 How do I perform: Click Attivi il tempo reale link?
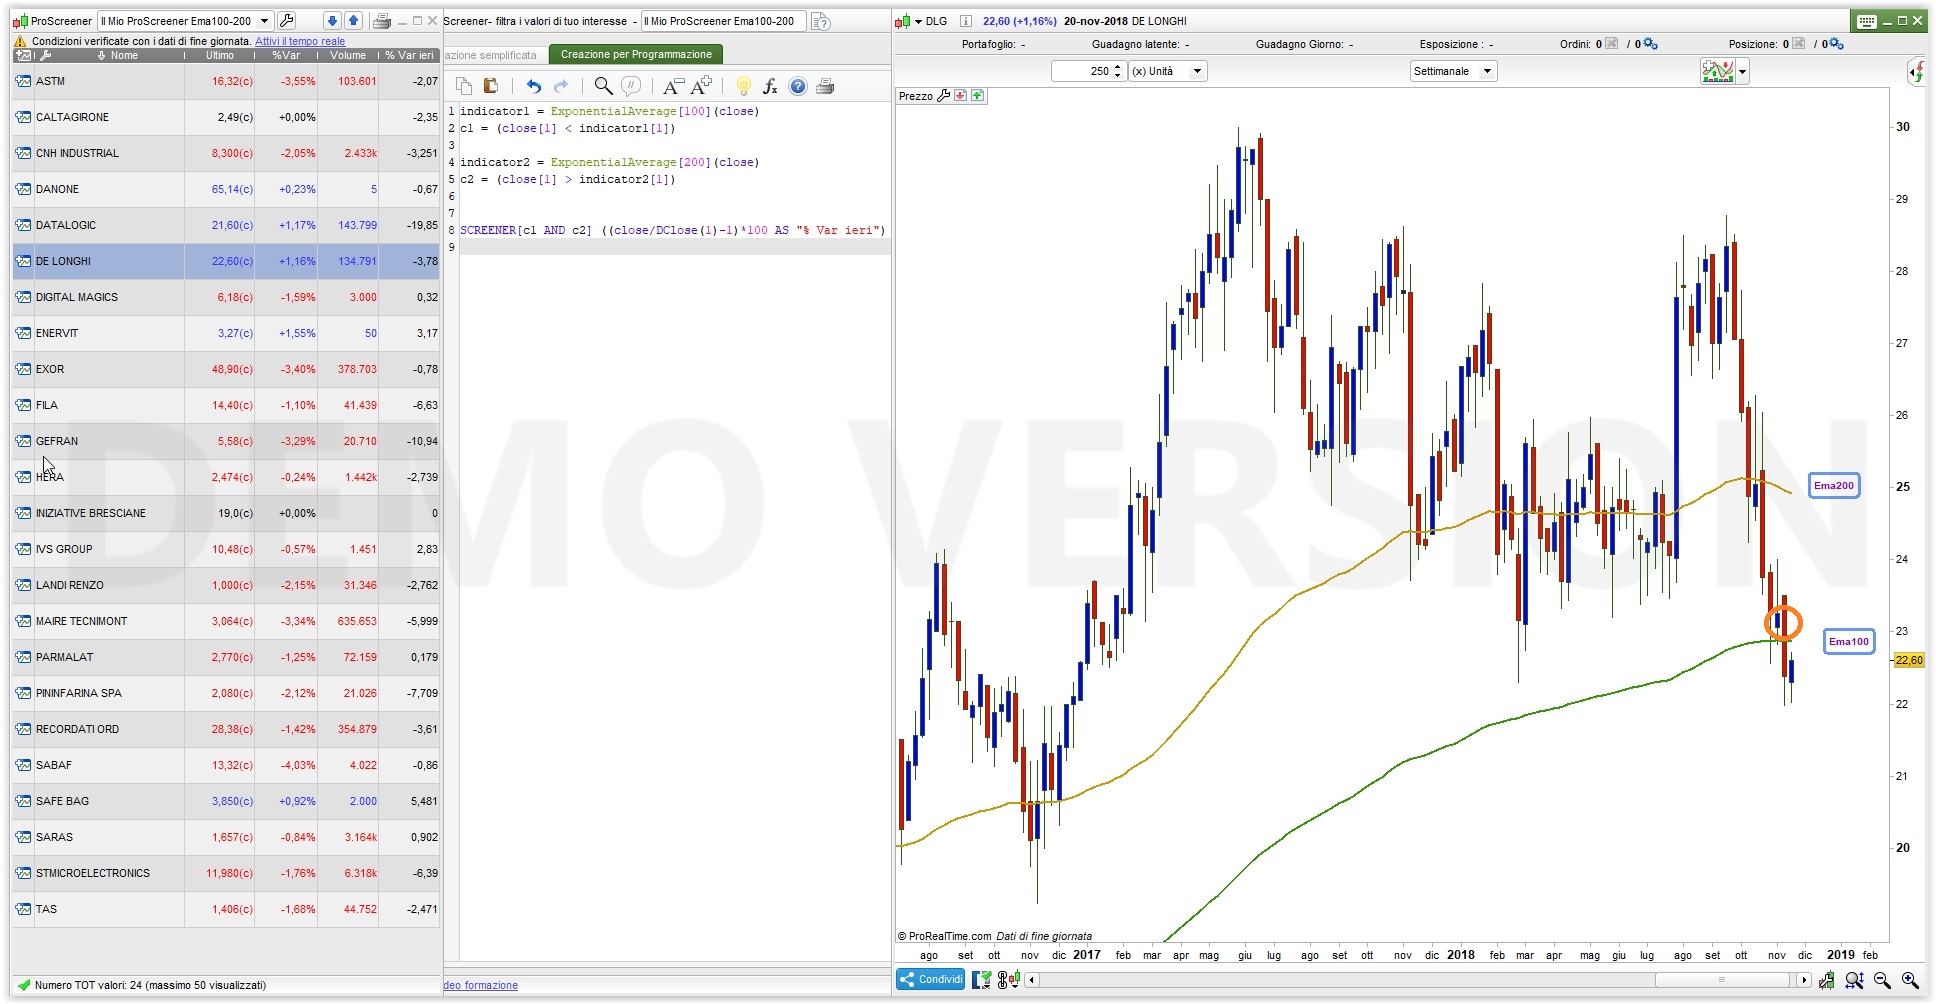coord(300,41)
